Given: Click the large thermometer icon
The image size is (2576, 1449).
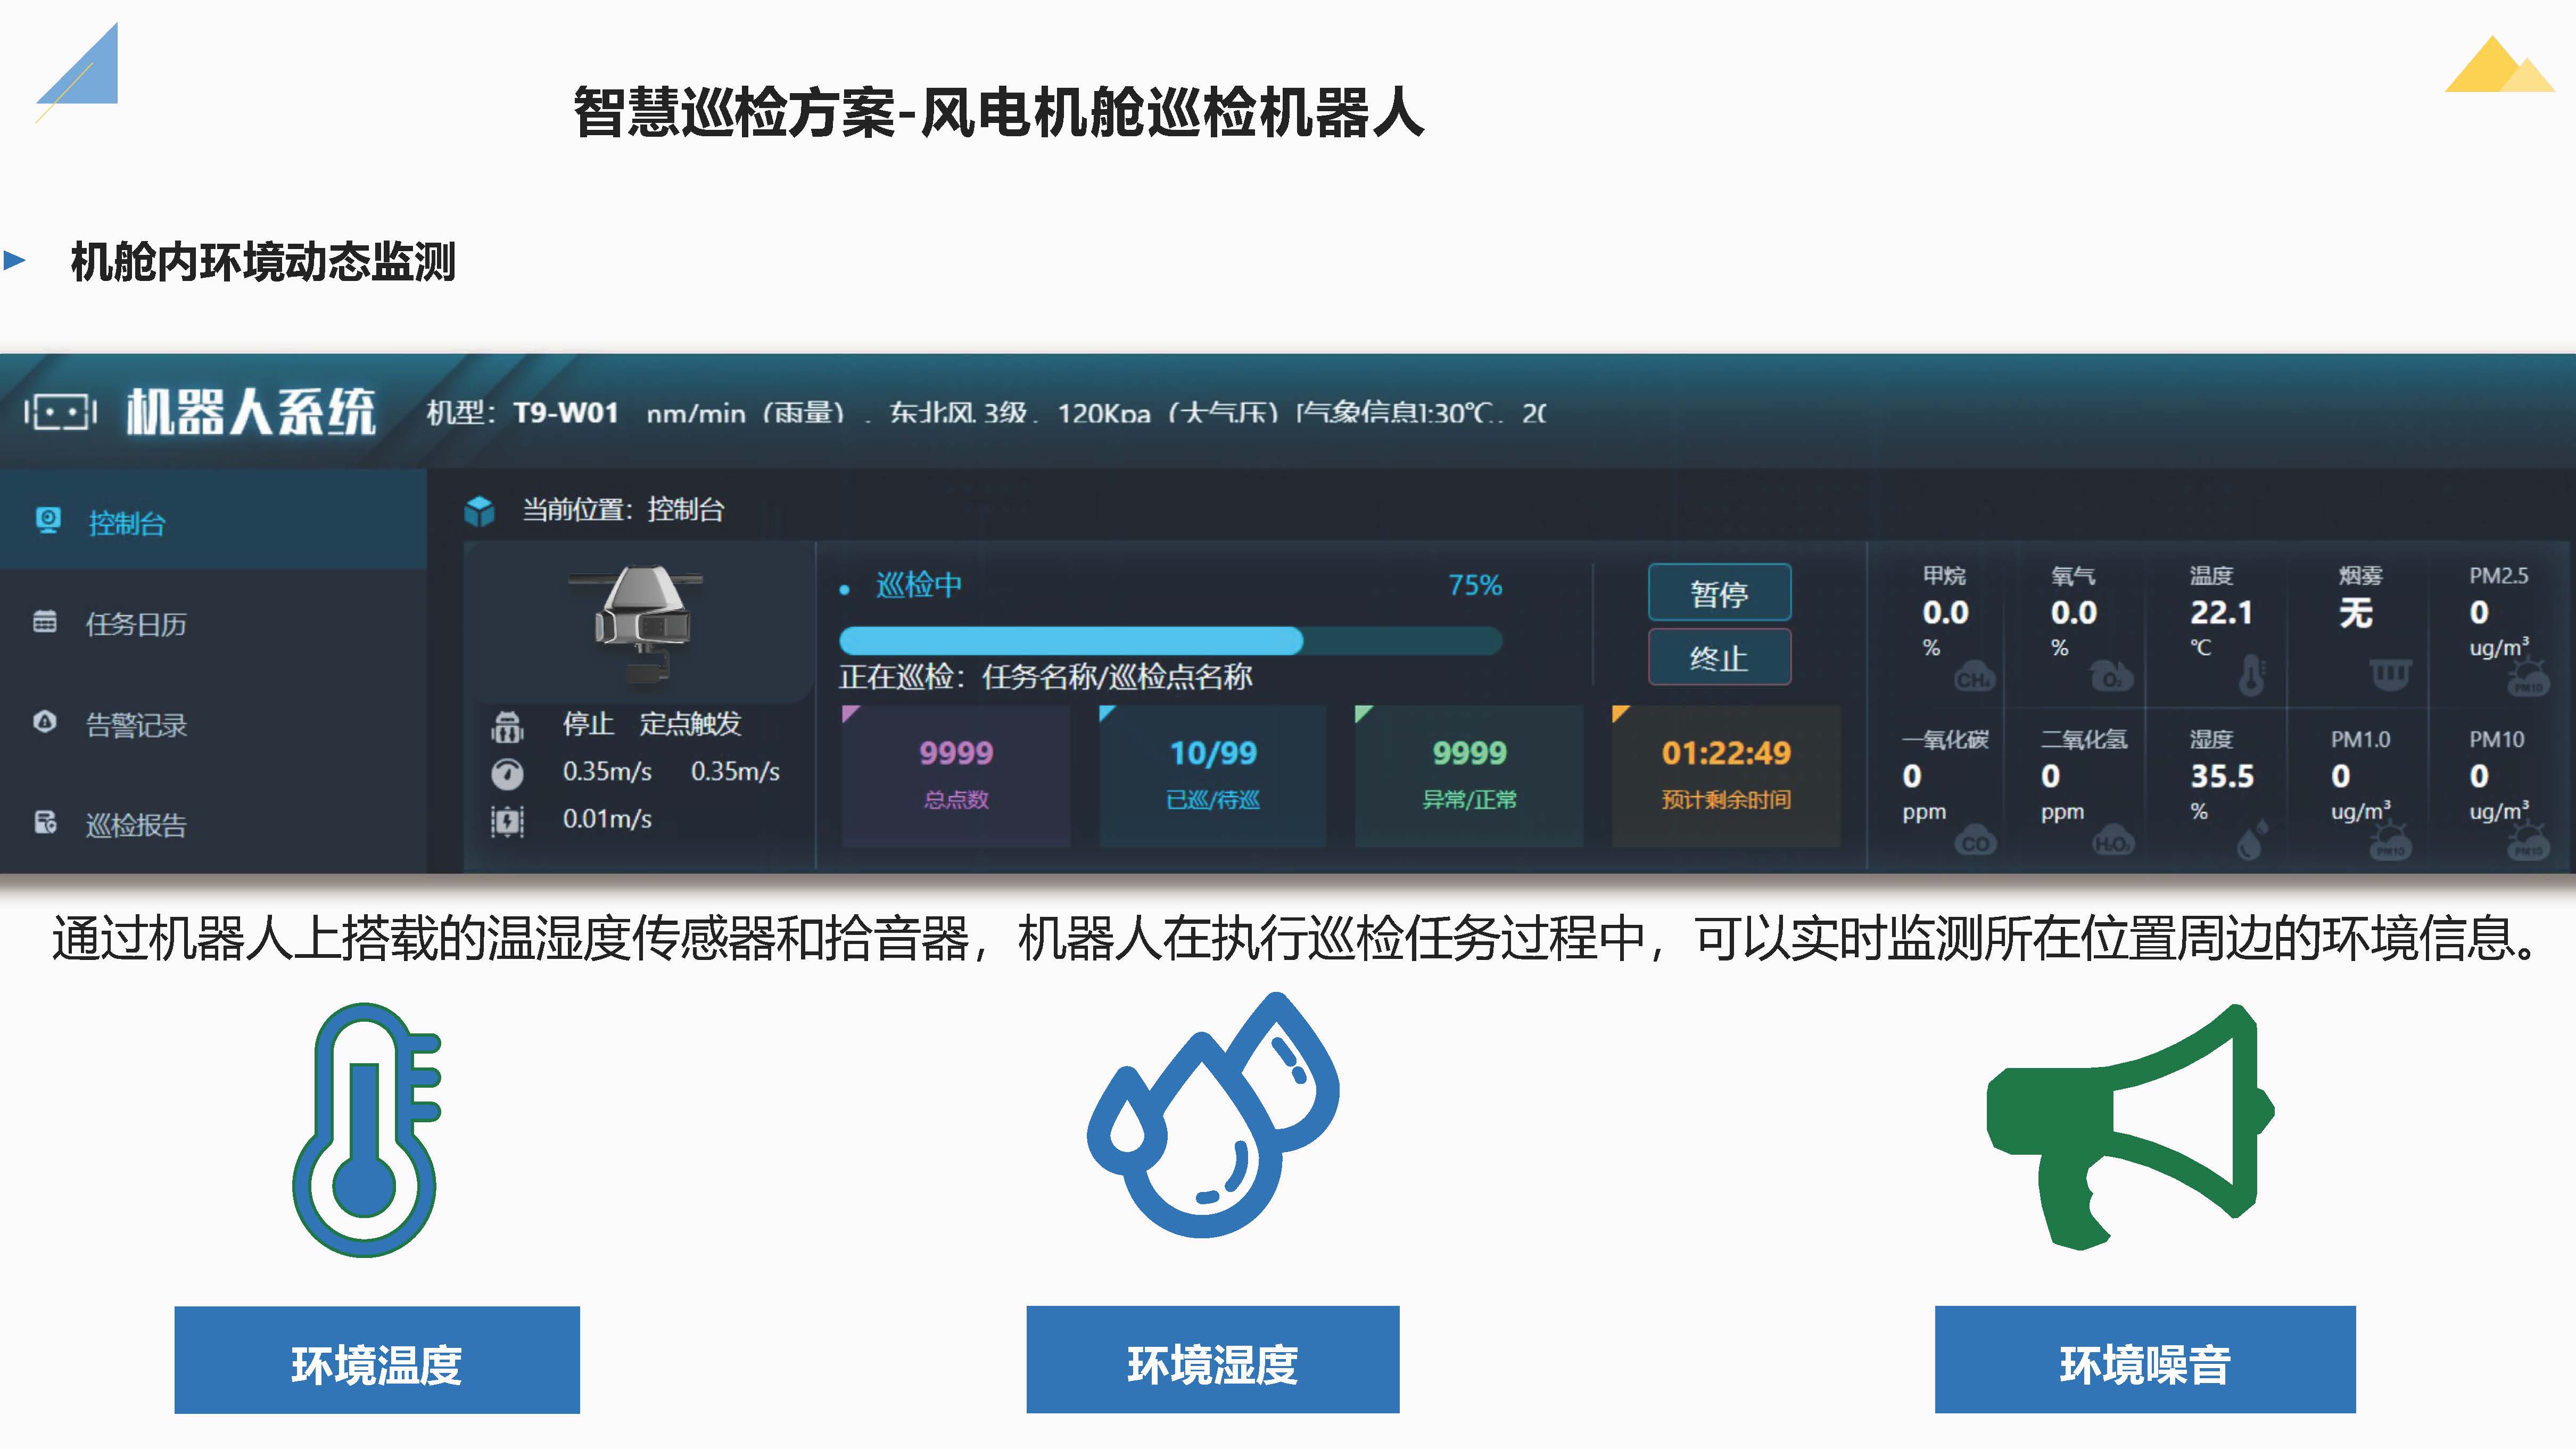Looking at the screenshot, I should [x=366, y=1130].
